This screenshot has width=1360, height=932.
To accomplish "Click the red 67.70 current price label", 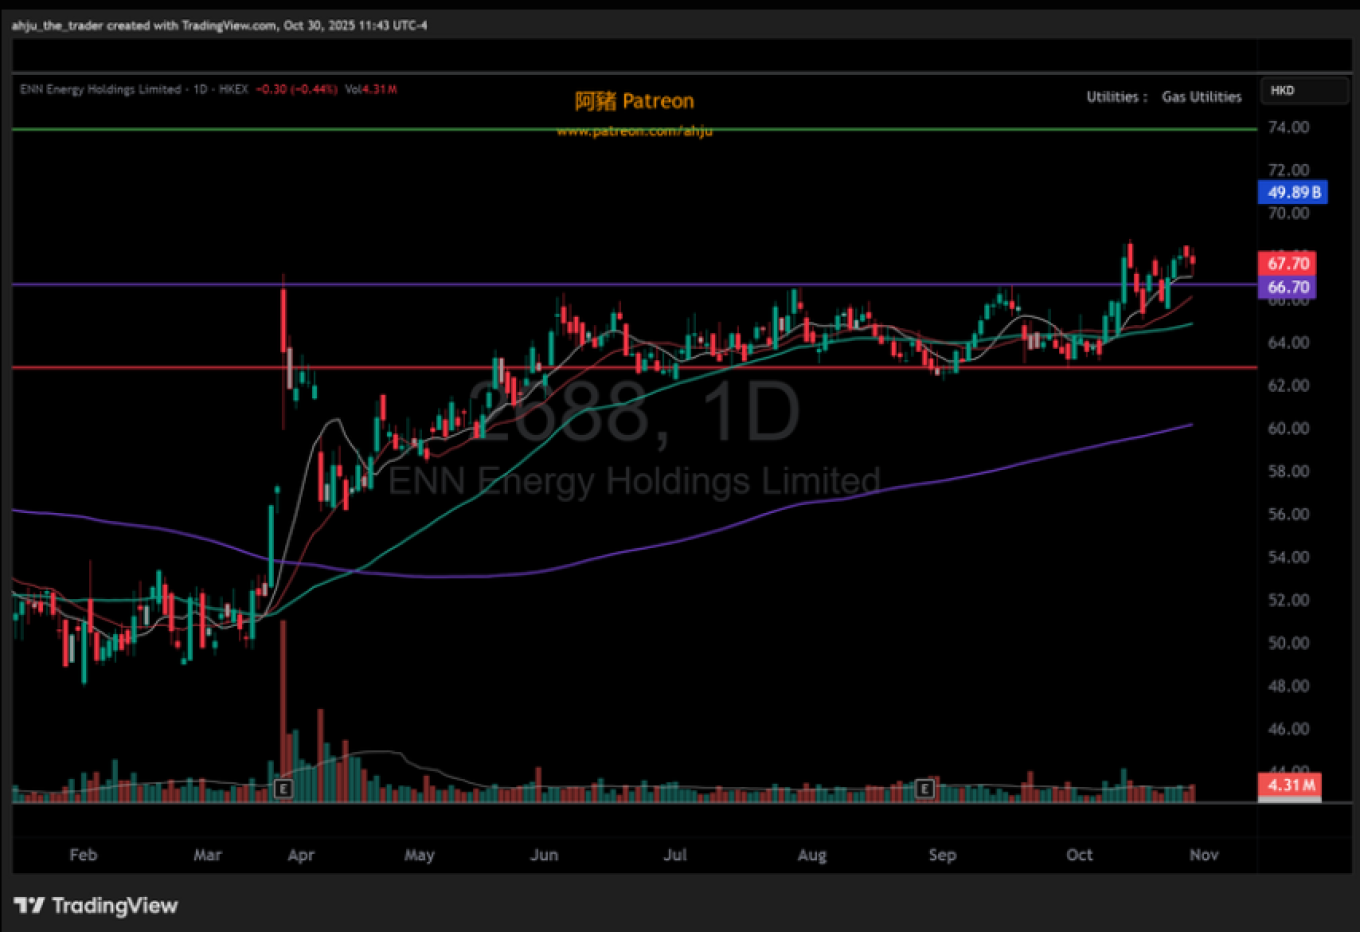I will [1287, 264].
